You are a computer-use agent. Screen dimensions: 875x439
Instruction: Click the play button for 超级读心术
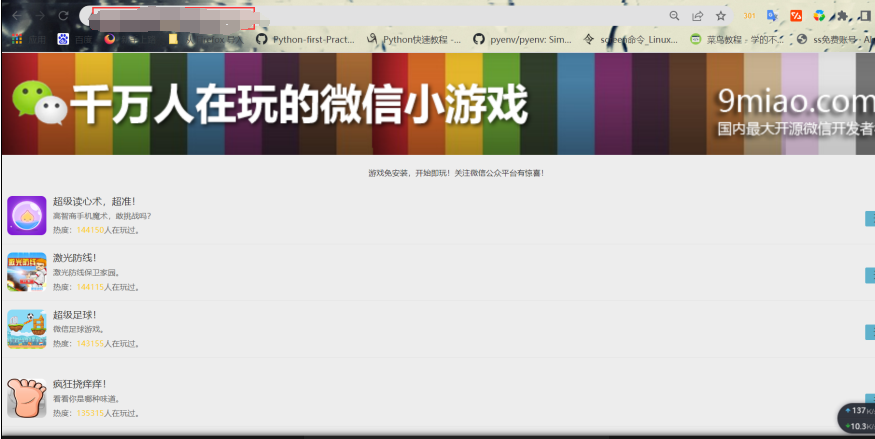[x=870, y=219]
